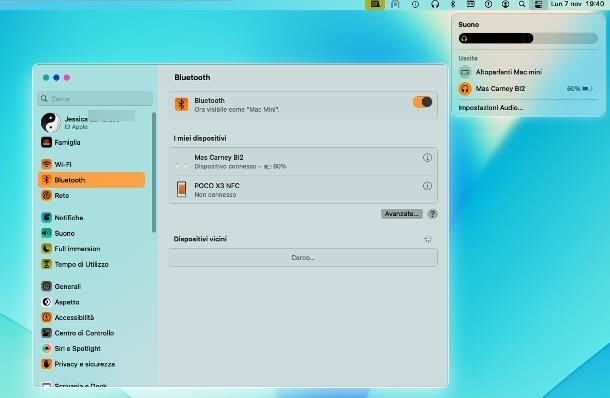Adjust the Suono volume slider
This screenshot has height=398, width=610.
[528, 38]
